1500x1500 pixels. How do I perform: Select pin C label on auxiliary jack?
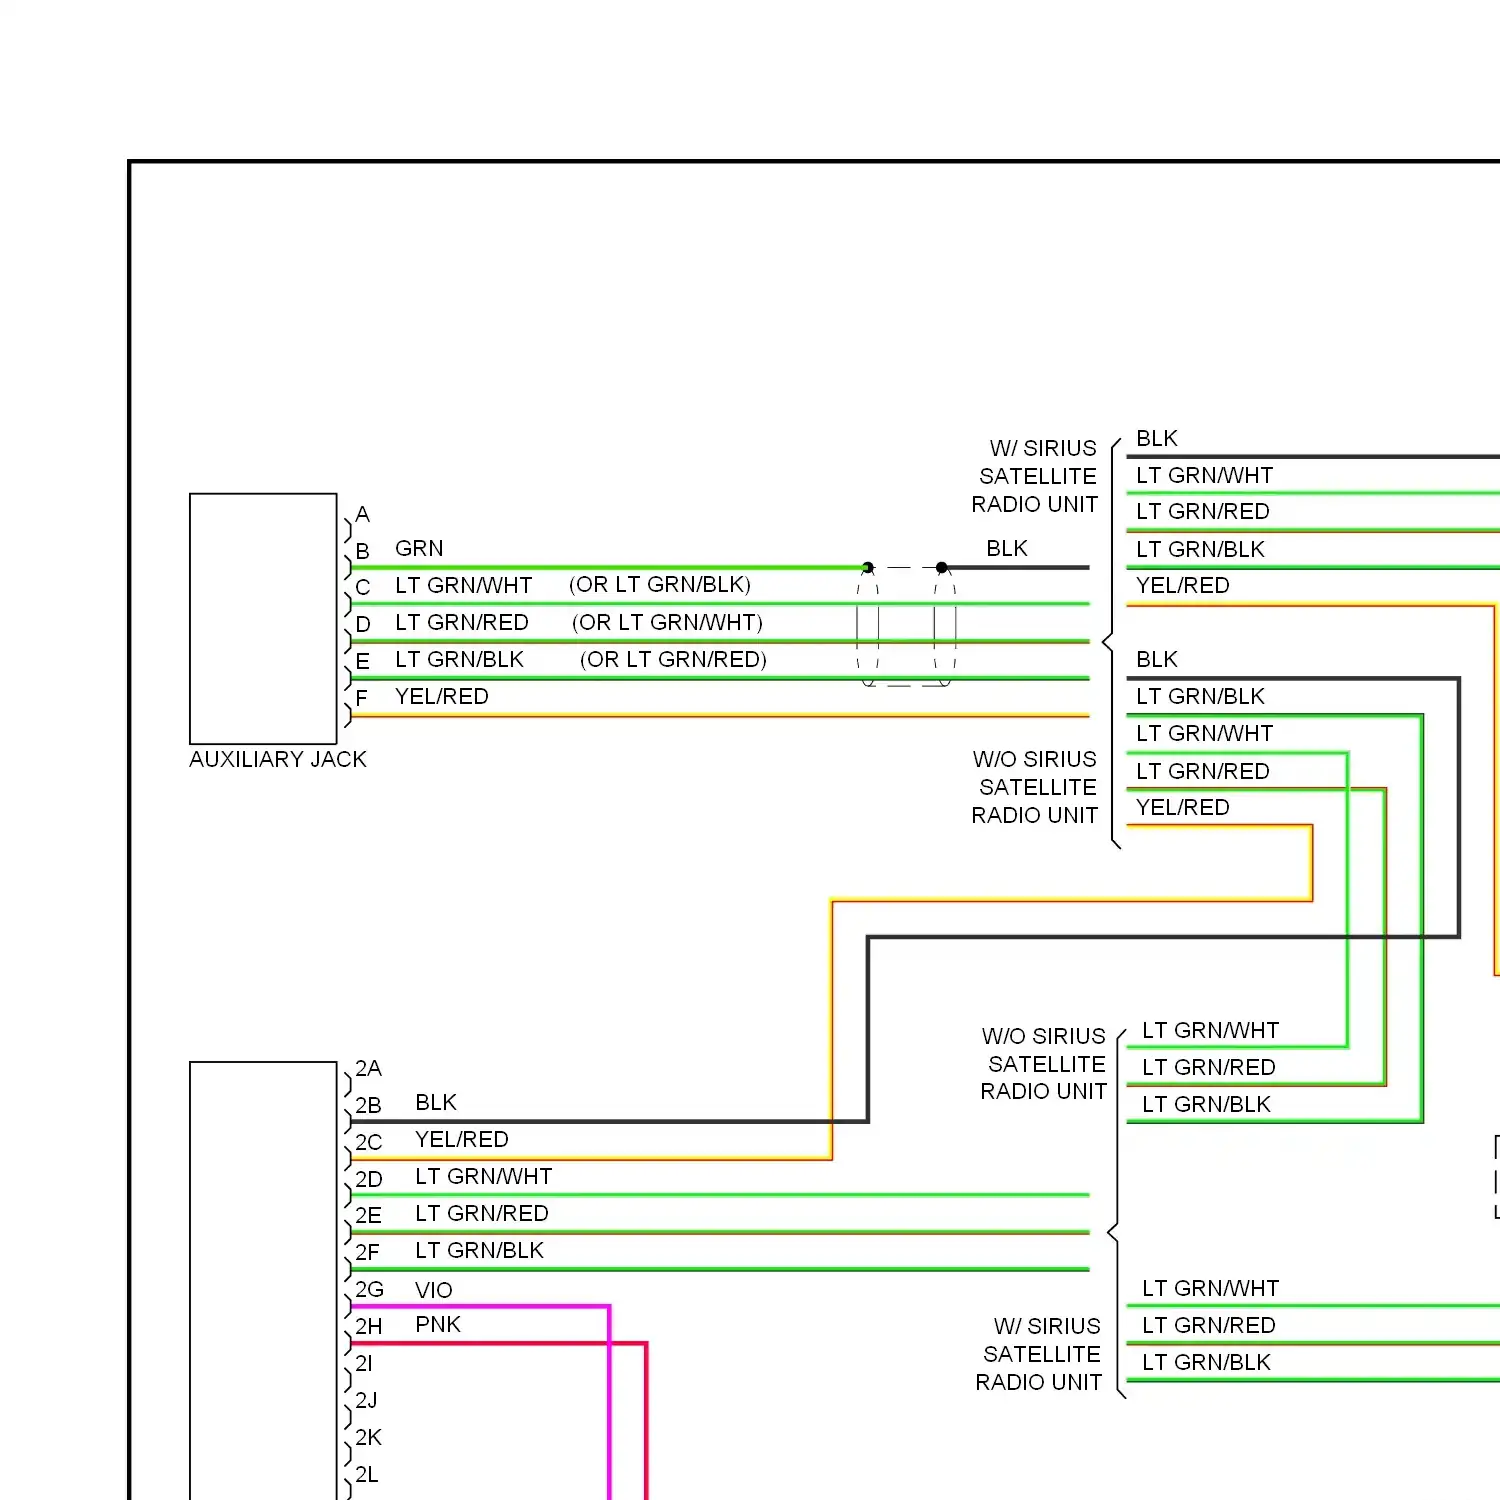(x=362, y=588)
